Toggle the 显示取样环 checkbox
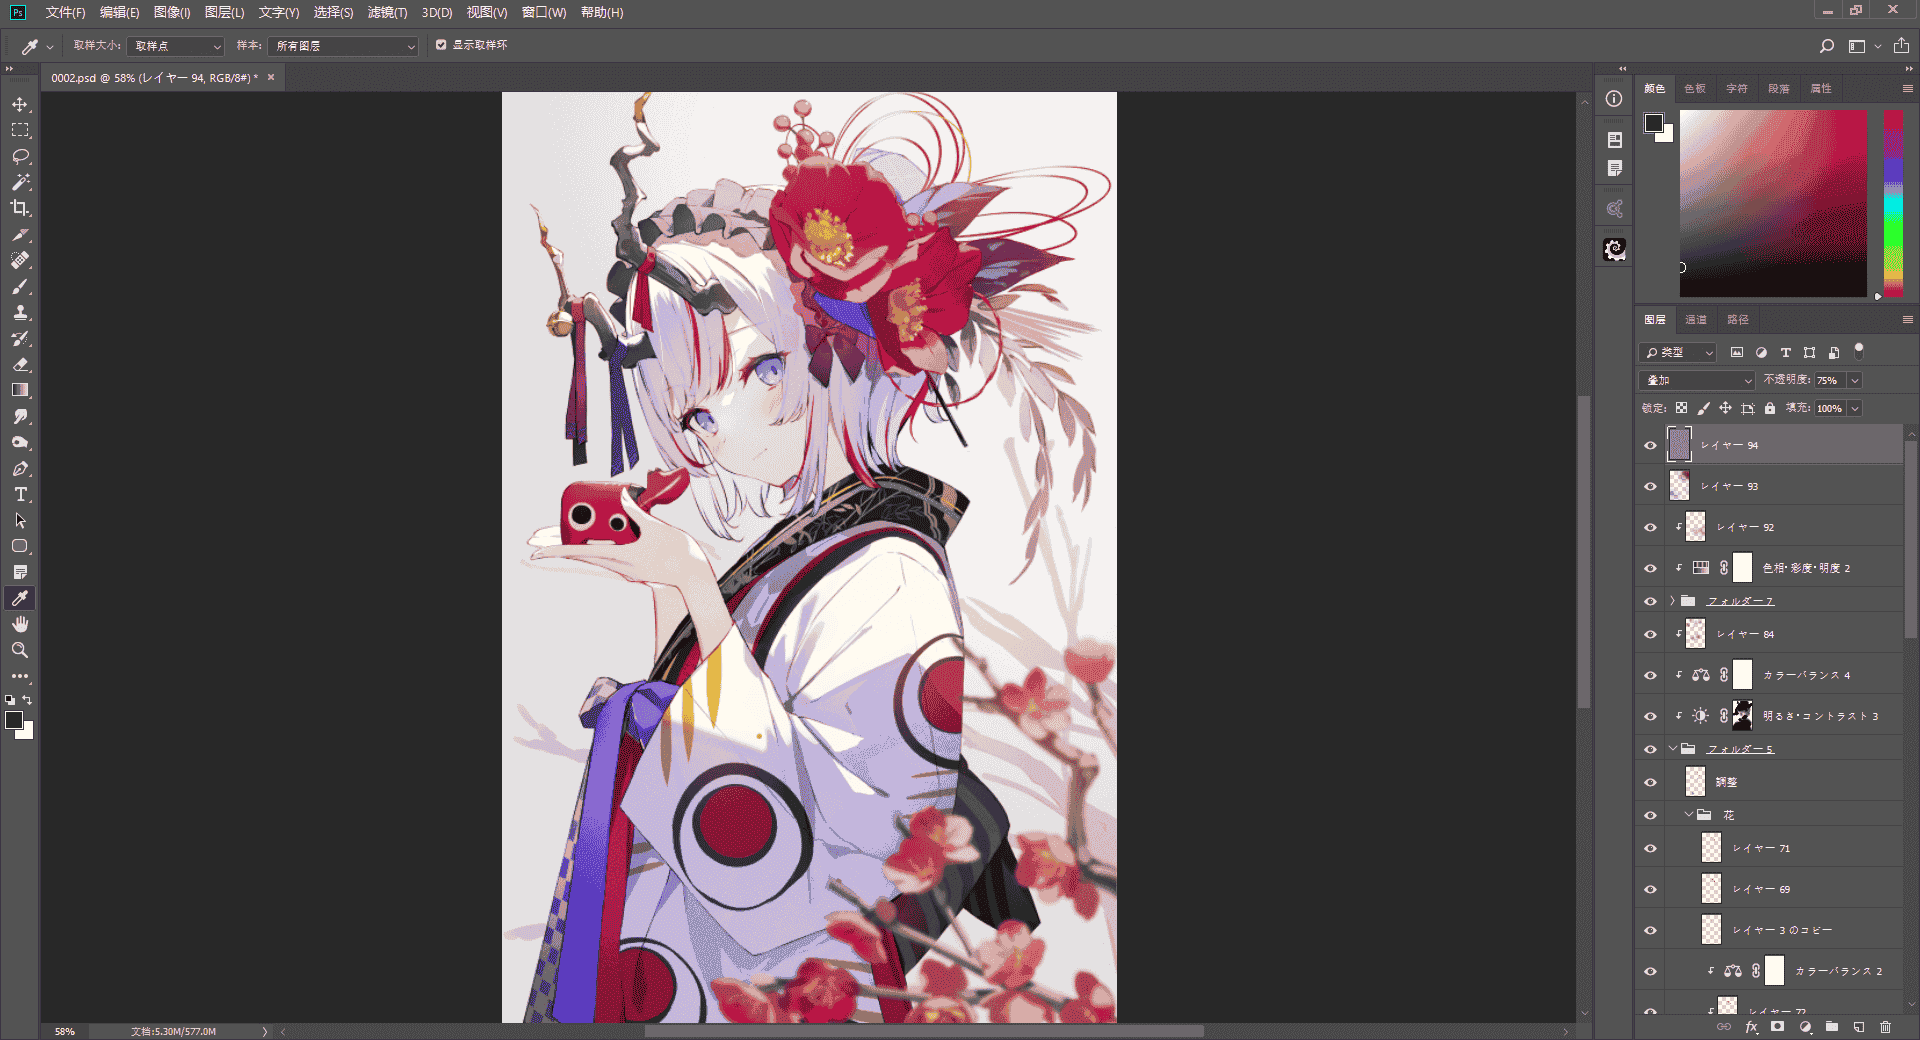Image resolution: width=1920 pixels, height=1040 pixels. coord(441,45)
